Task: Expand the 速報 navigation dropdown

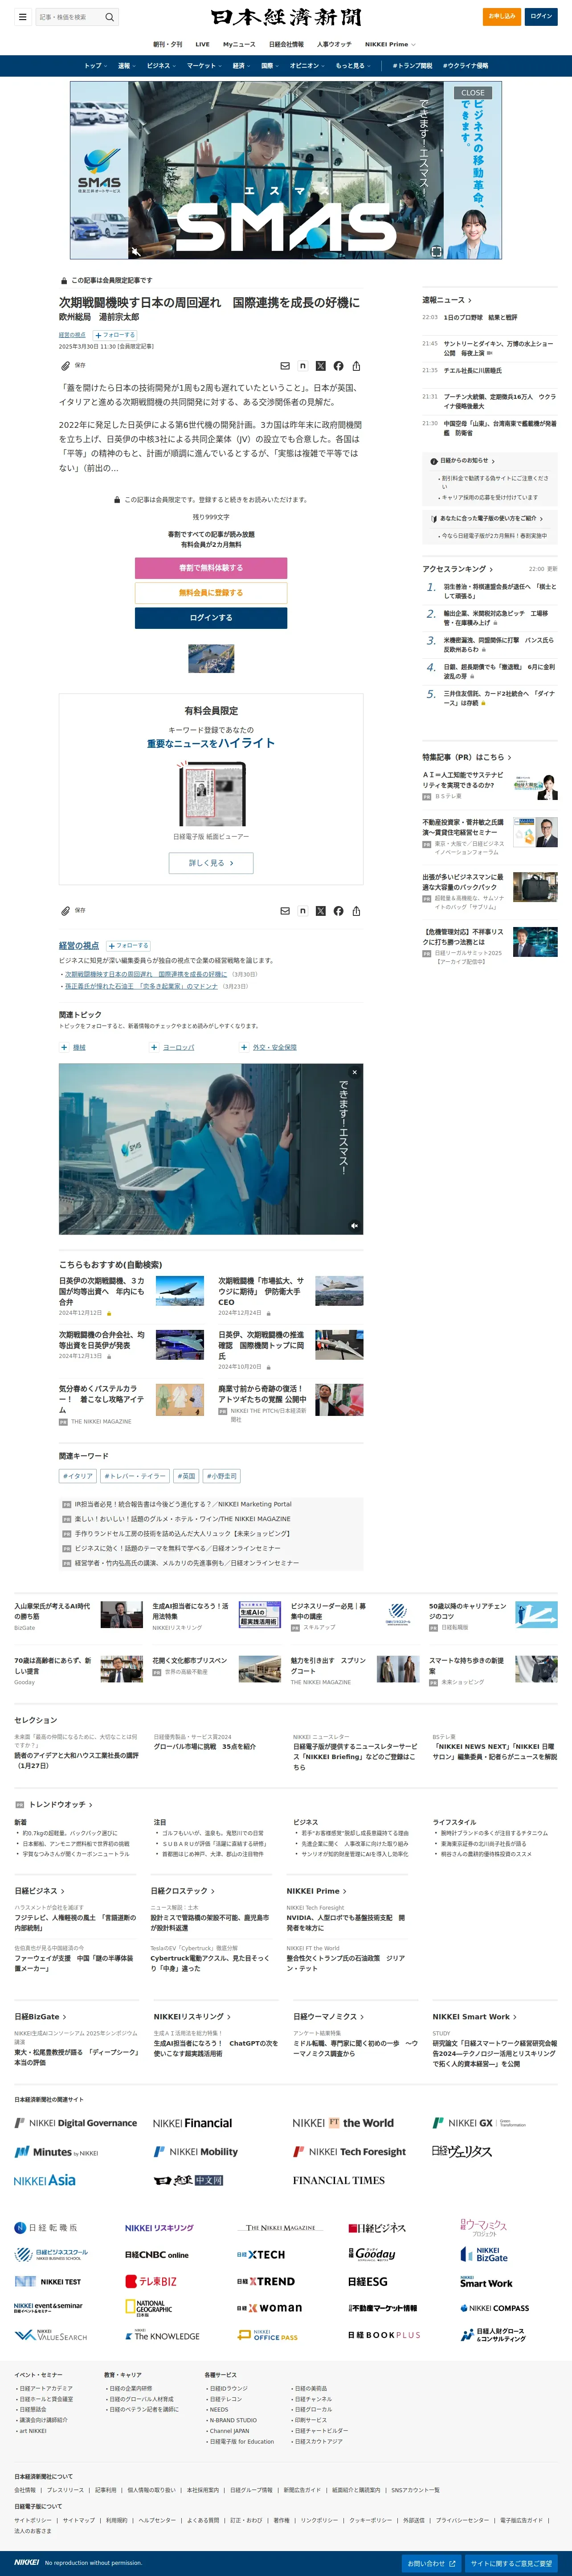Action: [x=126, y=66]
